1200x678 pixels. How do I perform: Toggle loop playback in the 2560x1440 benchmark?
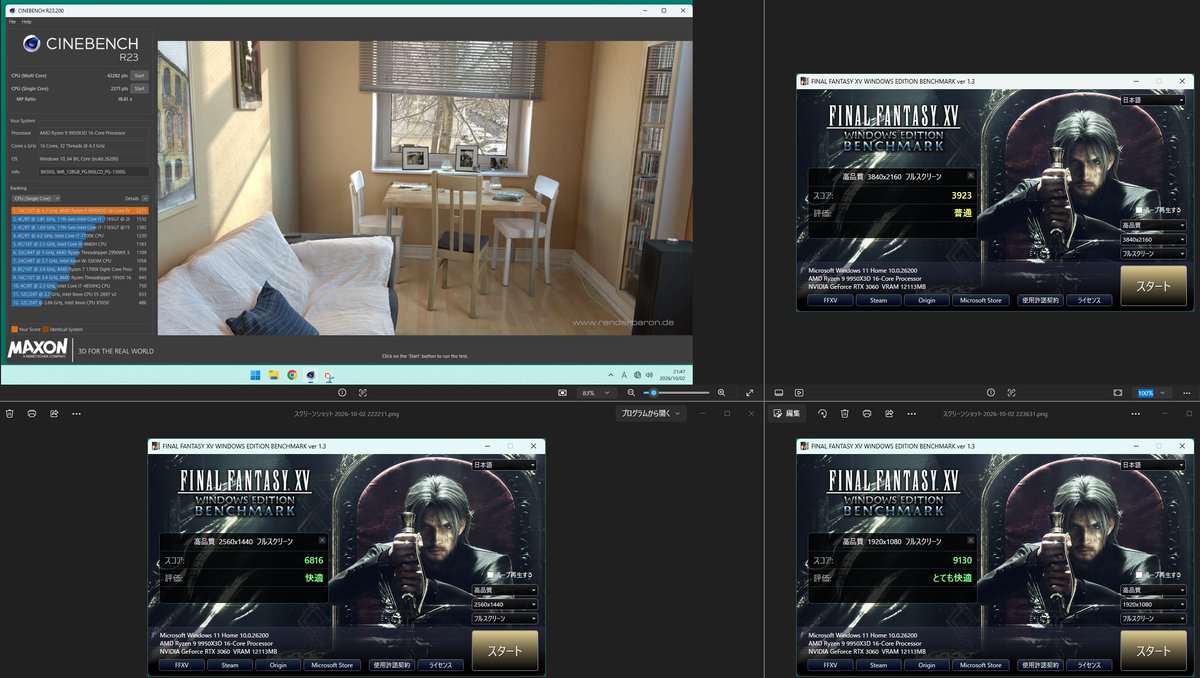[490, 575]
